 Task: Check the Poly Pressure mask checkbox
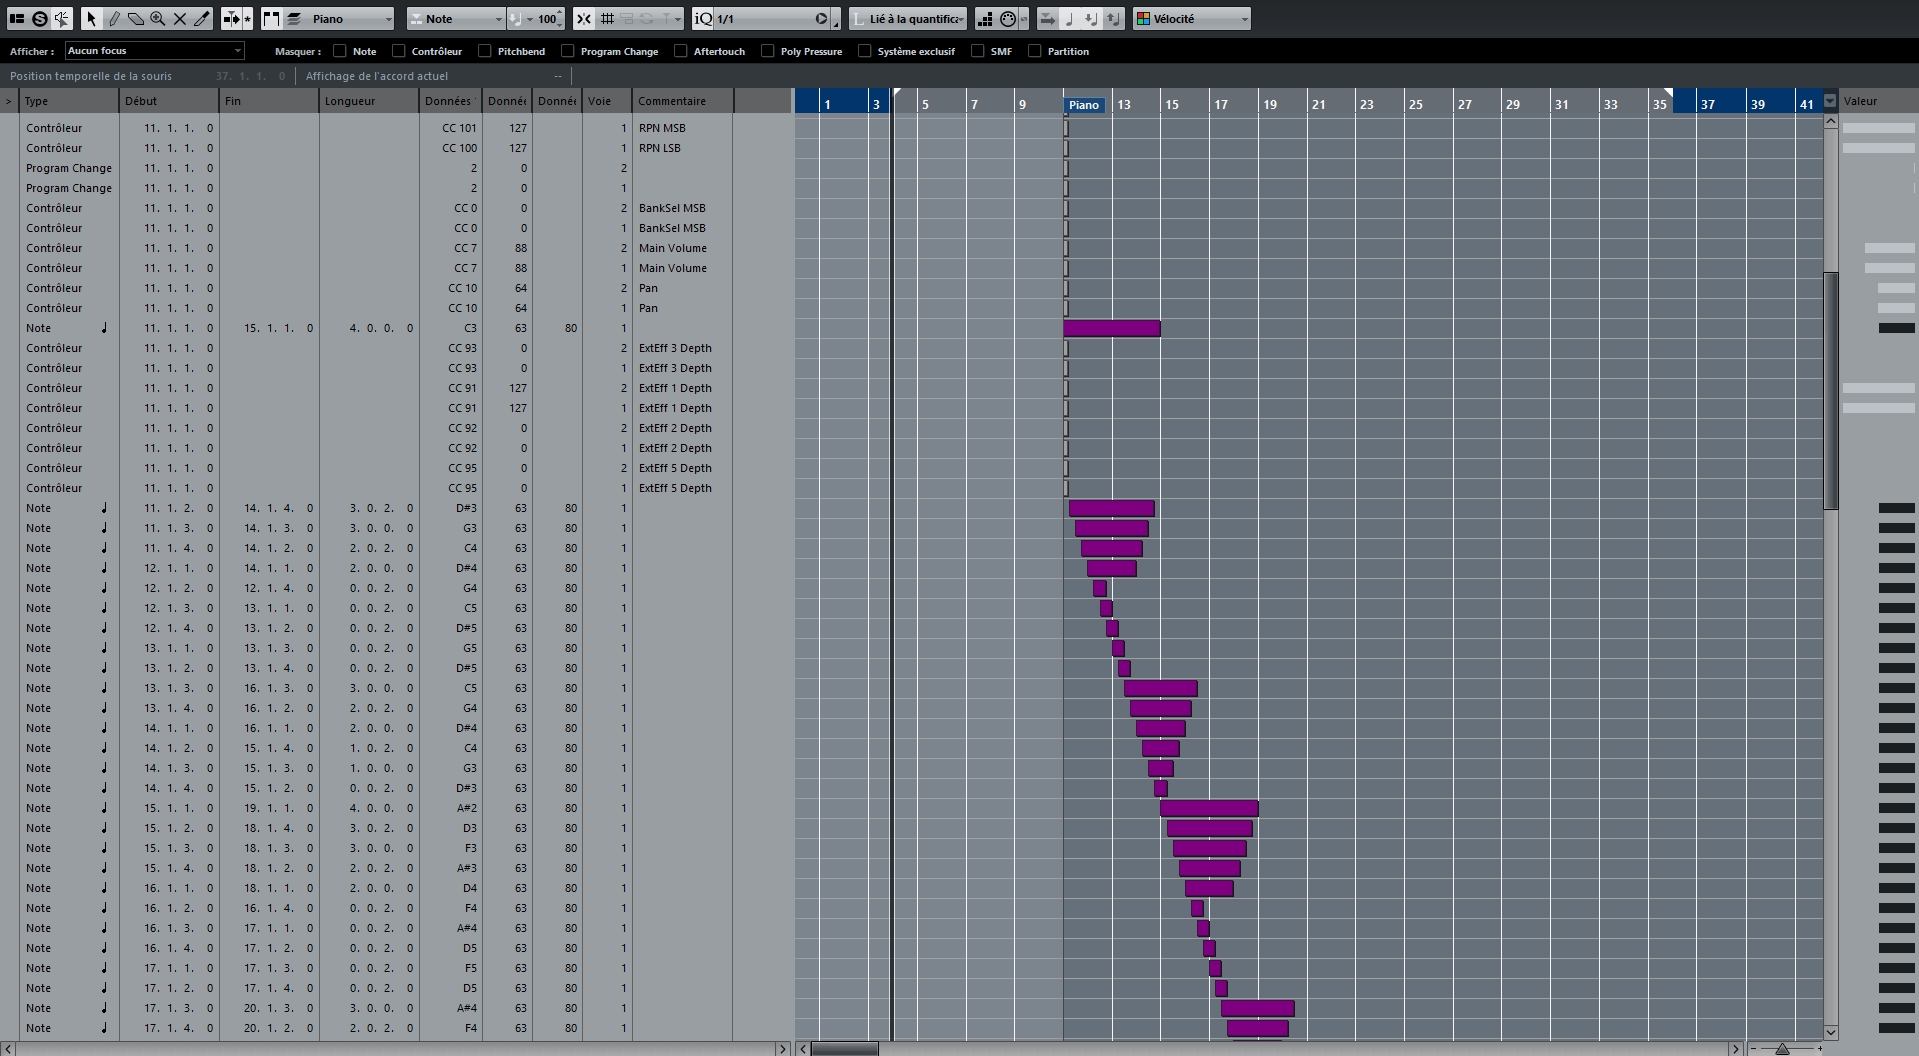[768, 51]
